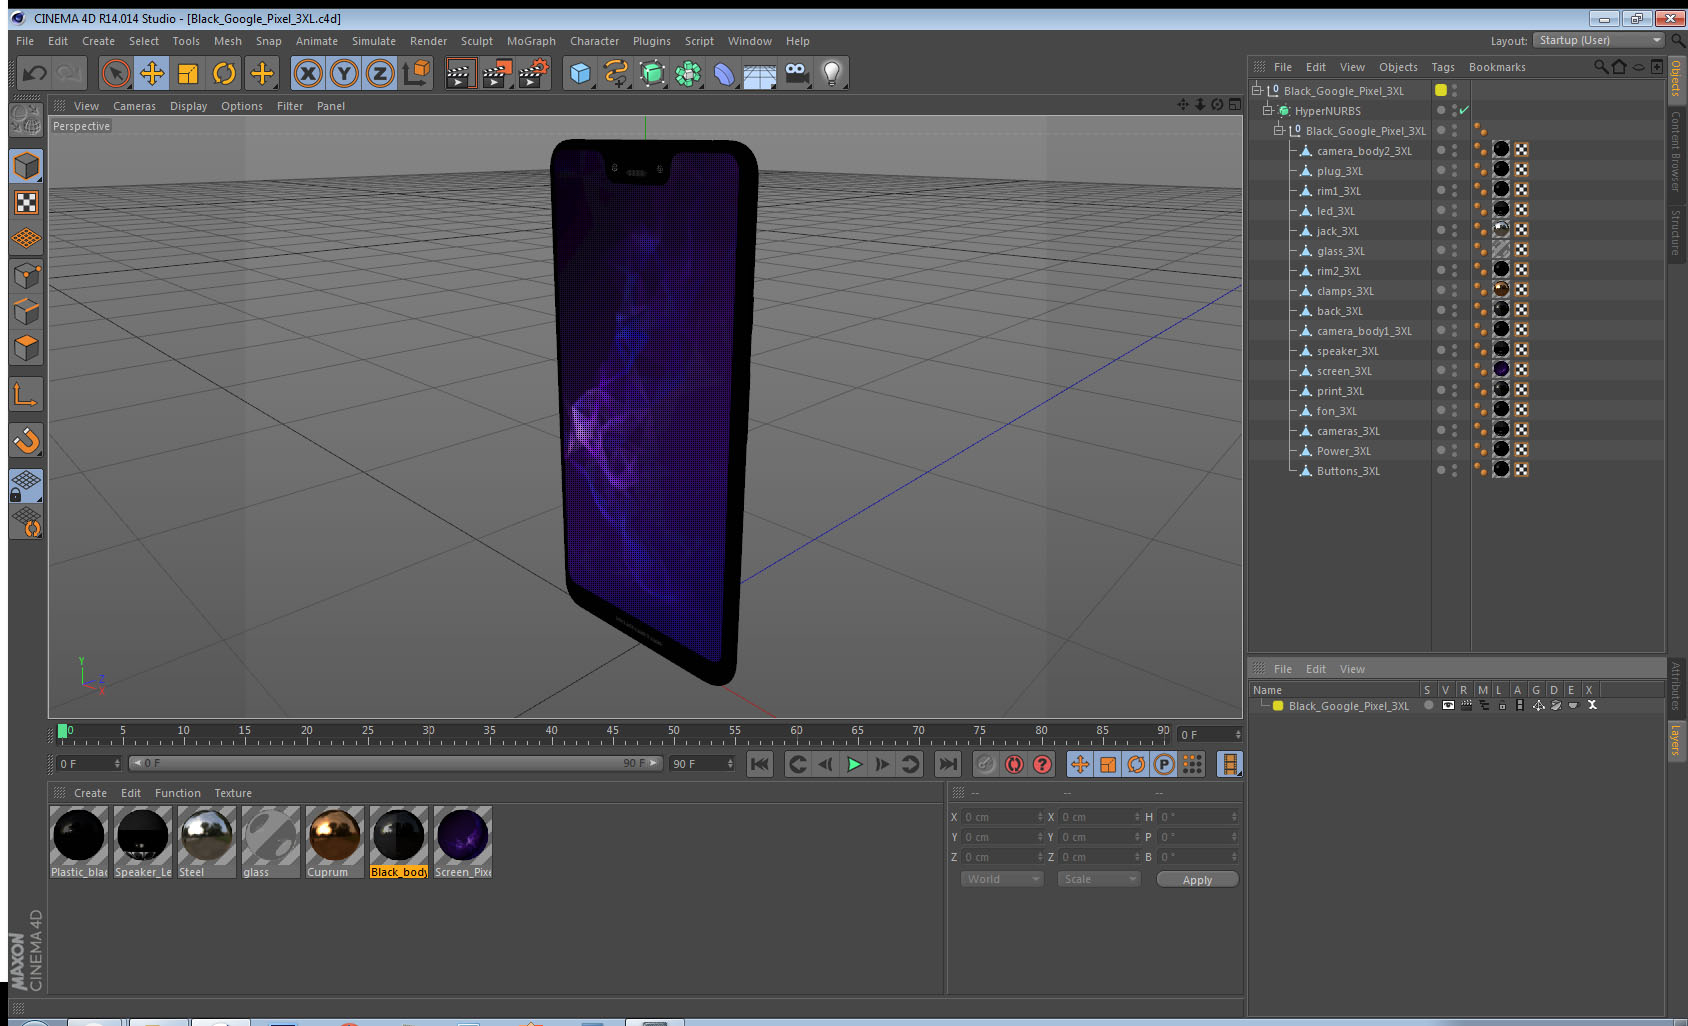Toggle Z axis lock
Screen dimensions: 1688x1026
tap(380, 73)
